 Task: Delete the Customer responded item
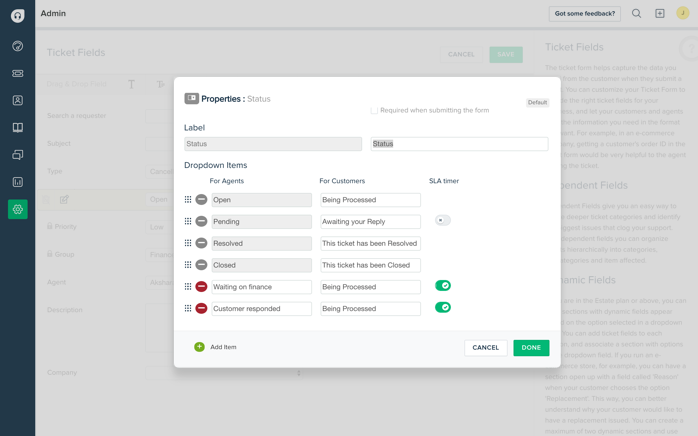click(x=201, y=308)
